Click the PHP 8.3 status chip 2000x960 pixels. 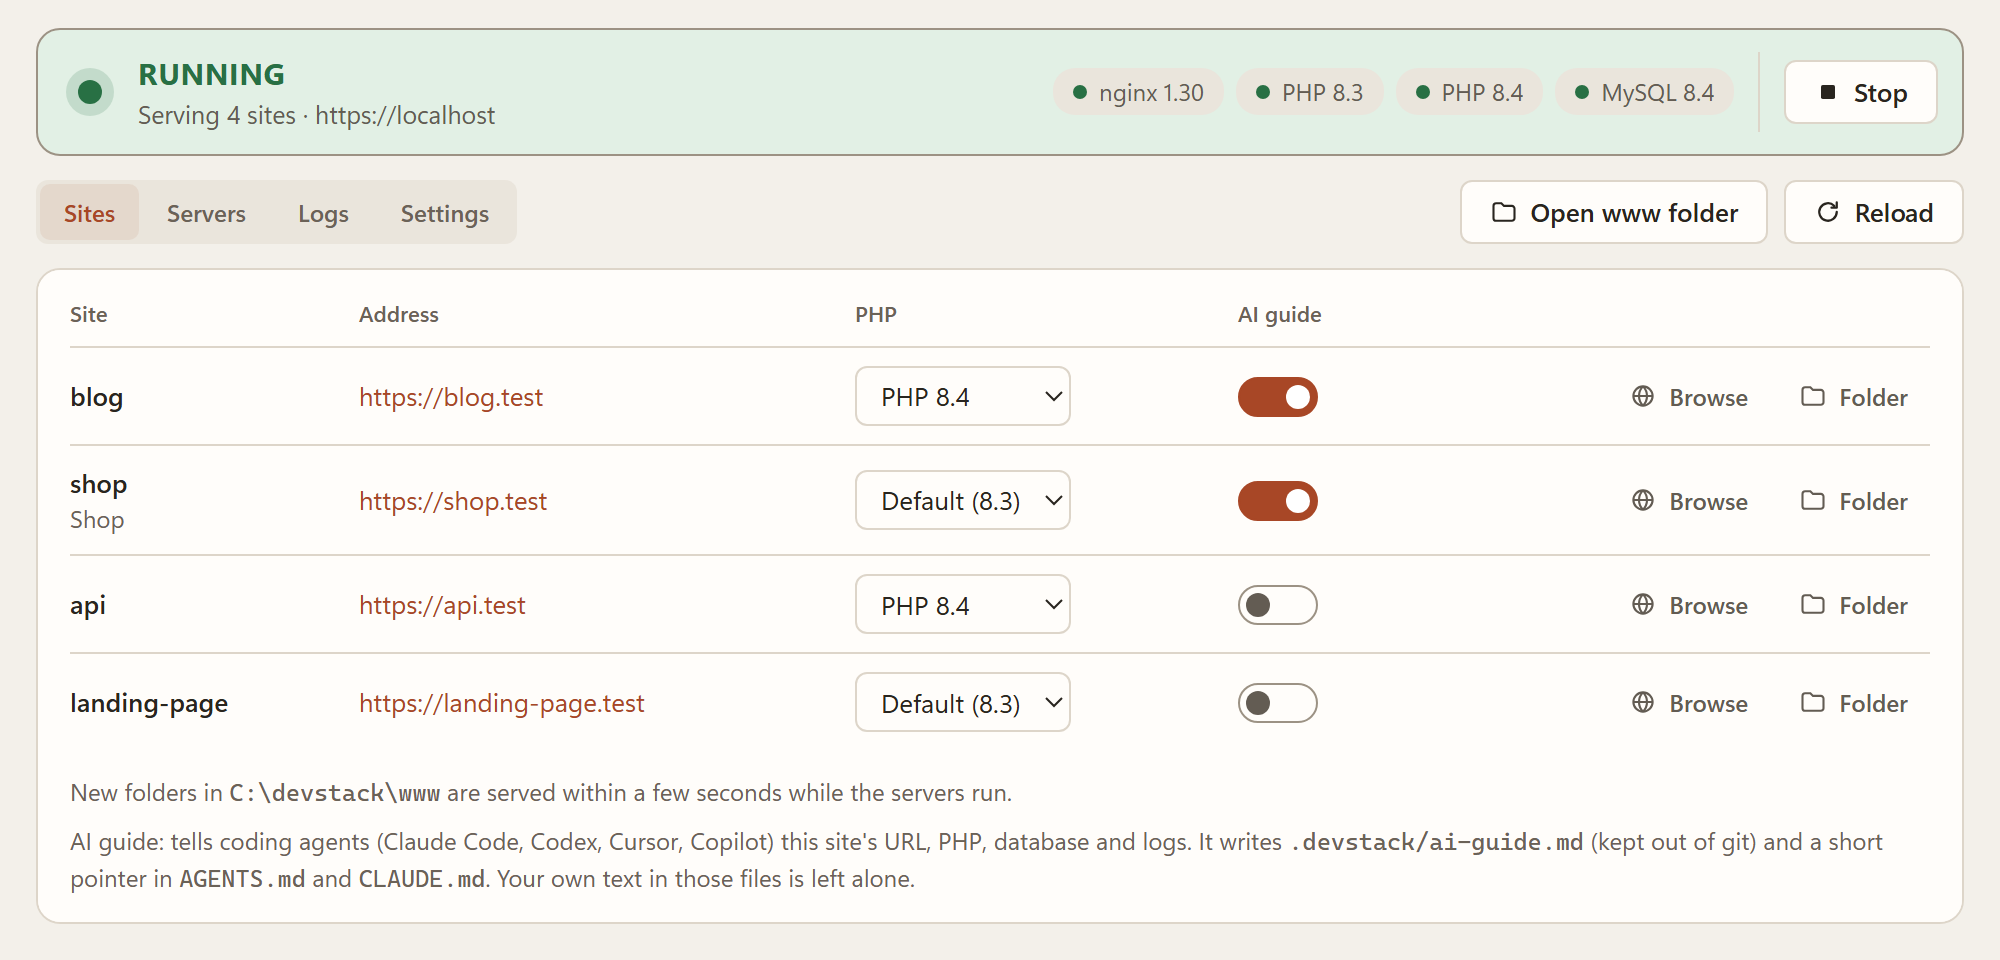[1309, 92]
